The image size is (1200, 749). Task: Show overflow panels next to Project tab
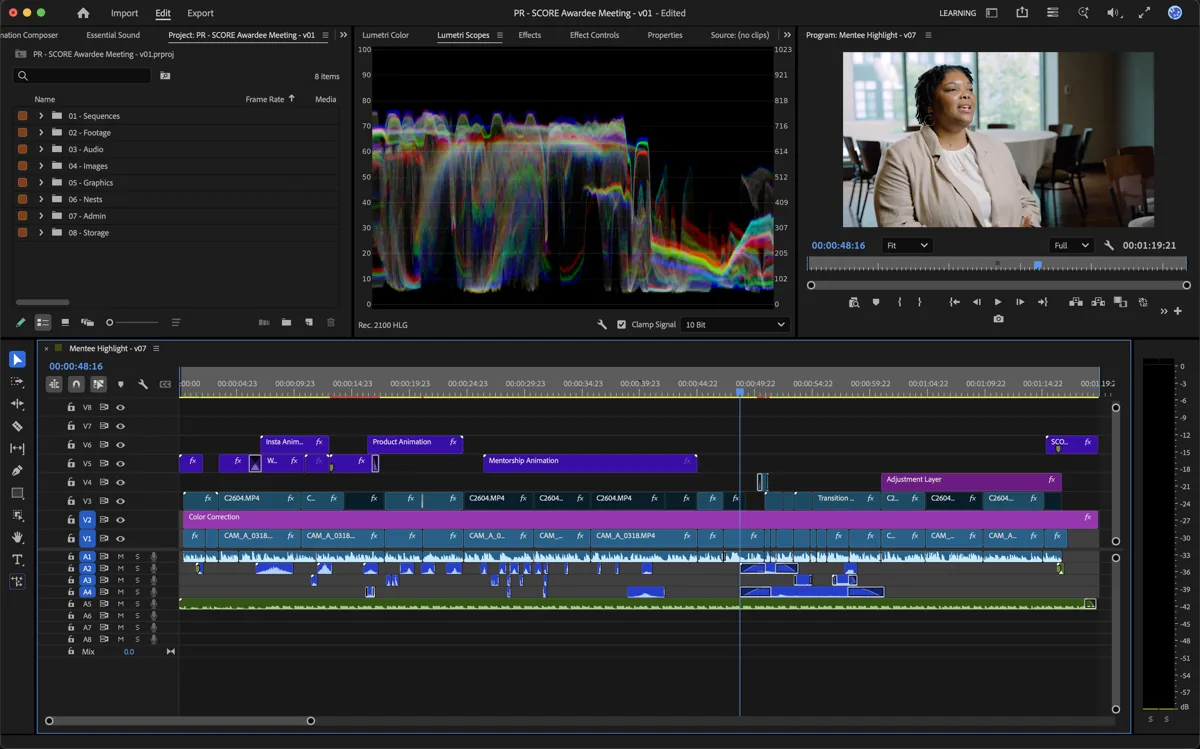[343, 35]
